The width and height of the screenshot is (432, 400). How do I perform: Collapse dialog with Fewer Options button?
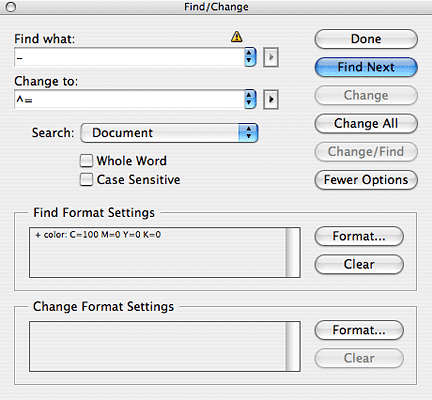[366, 180]
